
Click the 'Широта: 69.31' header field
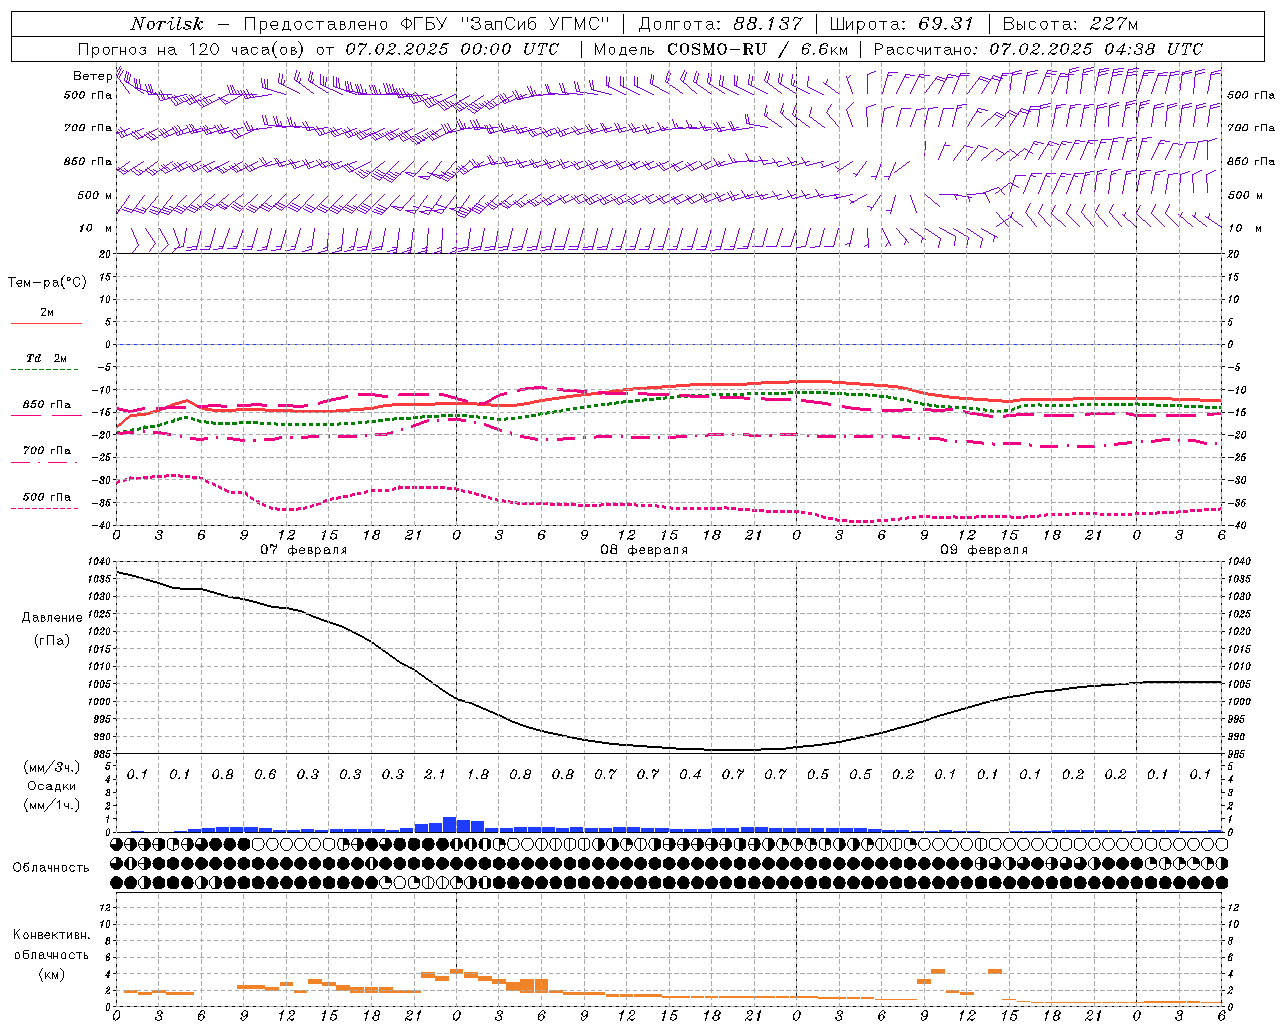[902, 24]
